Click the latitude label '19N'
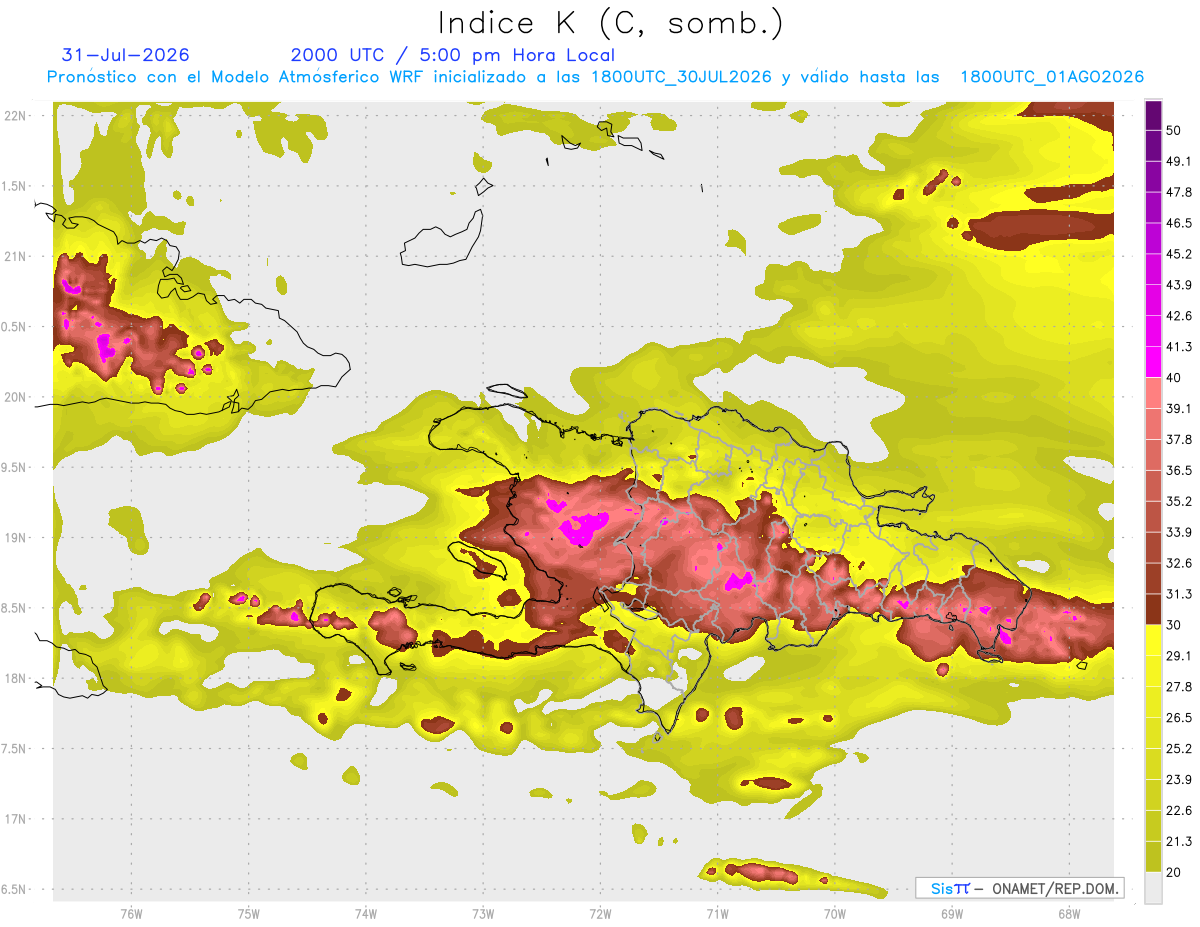Image resolution: width=1200 pixels, height=927 pixels. tap(16, 539)
